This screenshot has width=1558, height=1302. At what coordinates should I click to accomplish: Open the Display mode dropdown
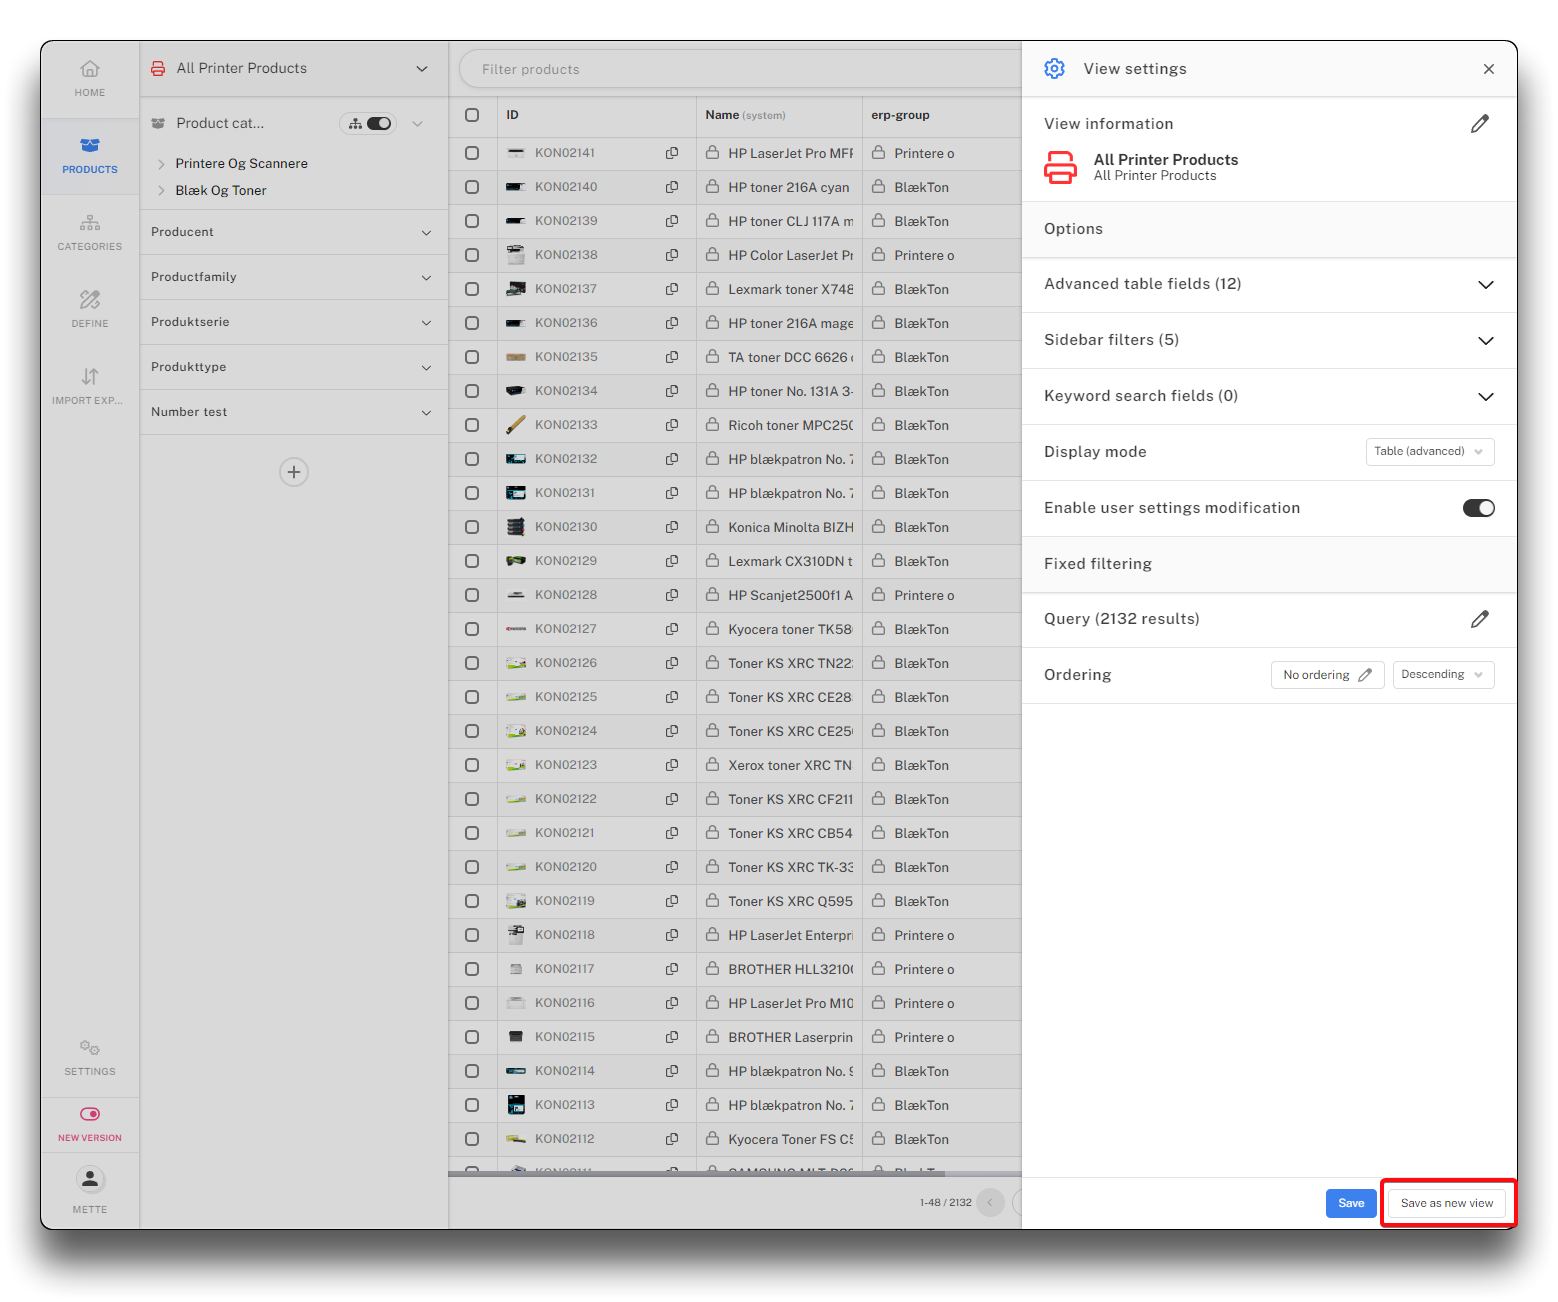point(1429,452)
